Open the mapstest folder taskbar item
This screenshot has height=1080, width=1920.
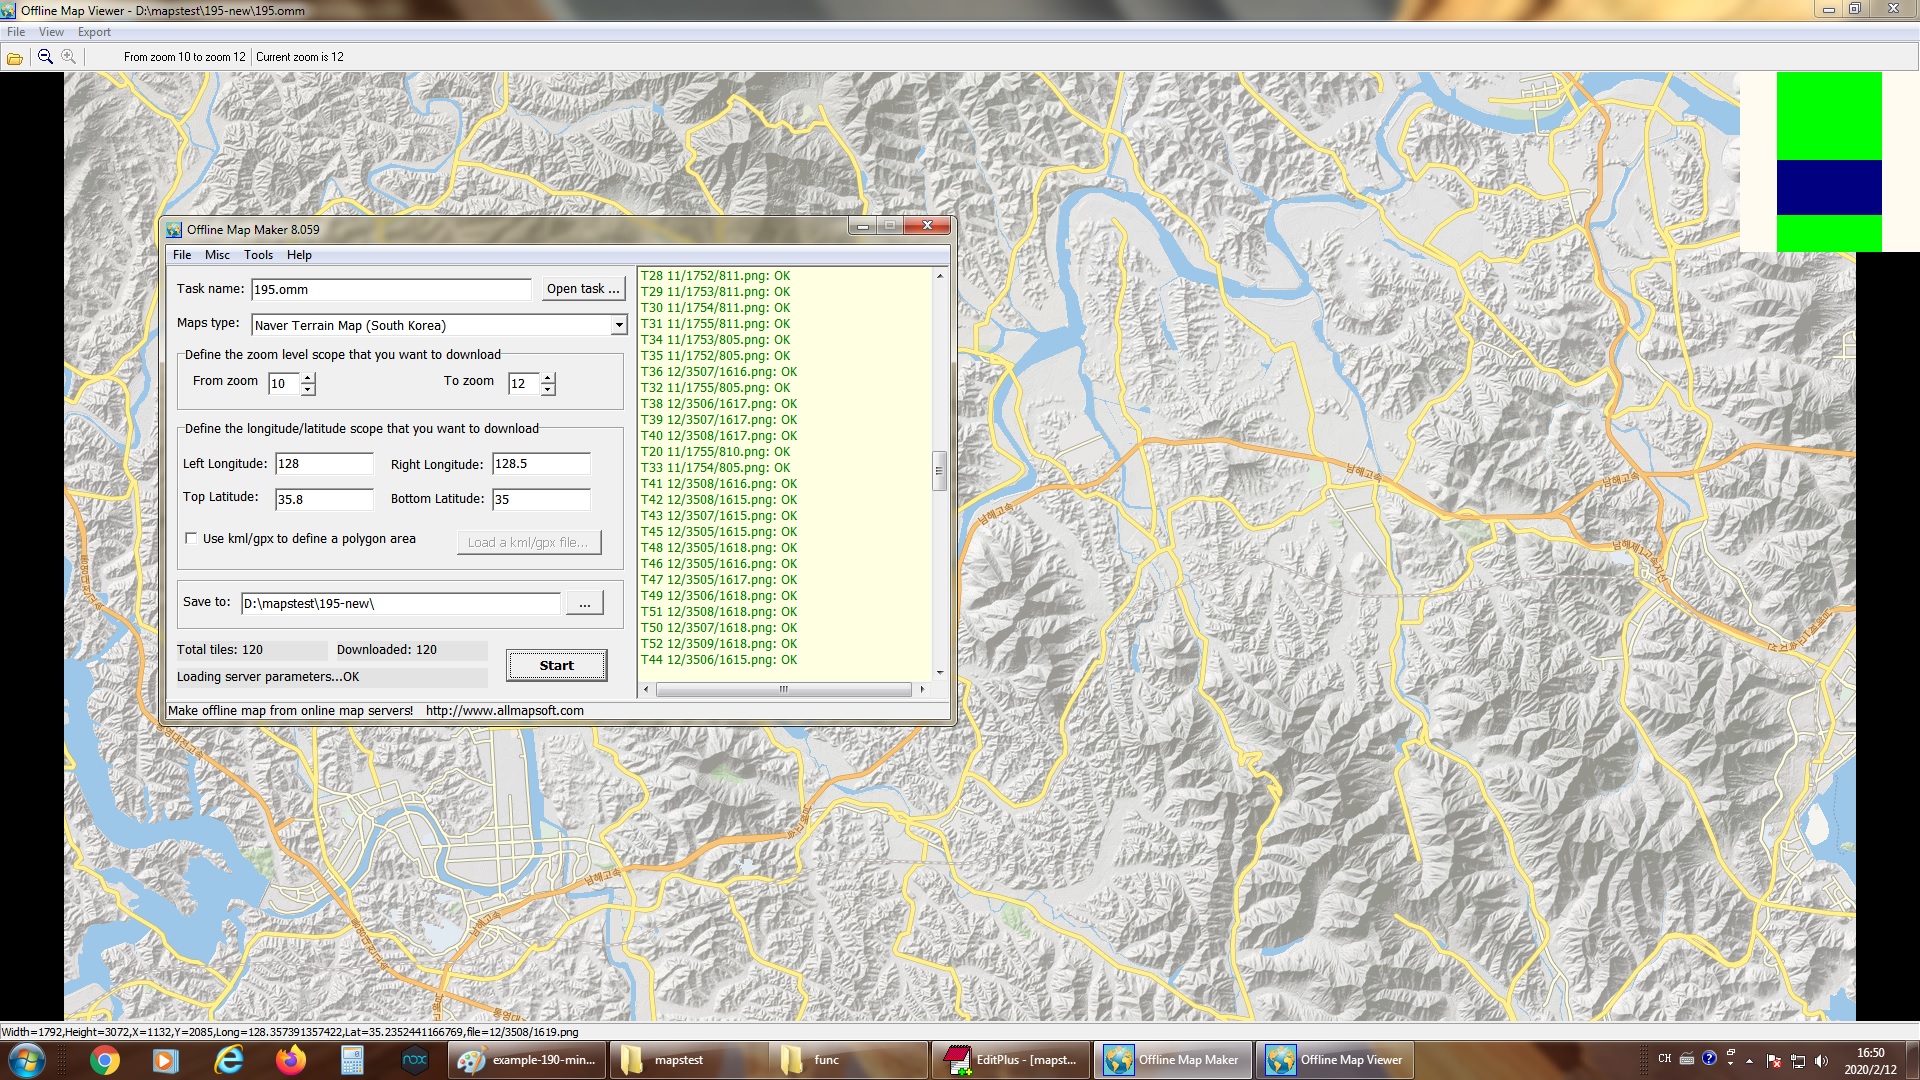(x=689, y=1060)
